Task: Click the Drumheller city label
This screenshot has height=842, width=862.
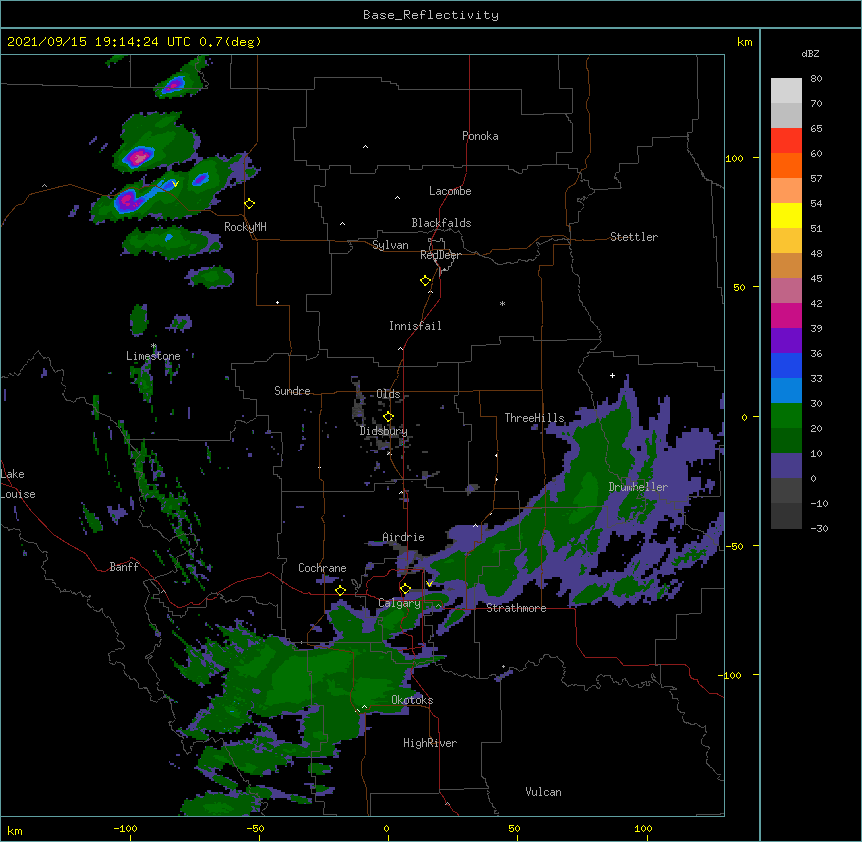Action: click(638, 487)
